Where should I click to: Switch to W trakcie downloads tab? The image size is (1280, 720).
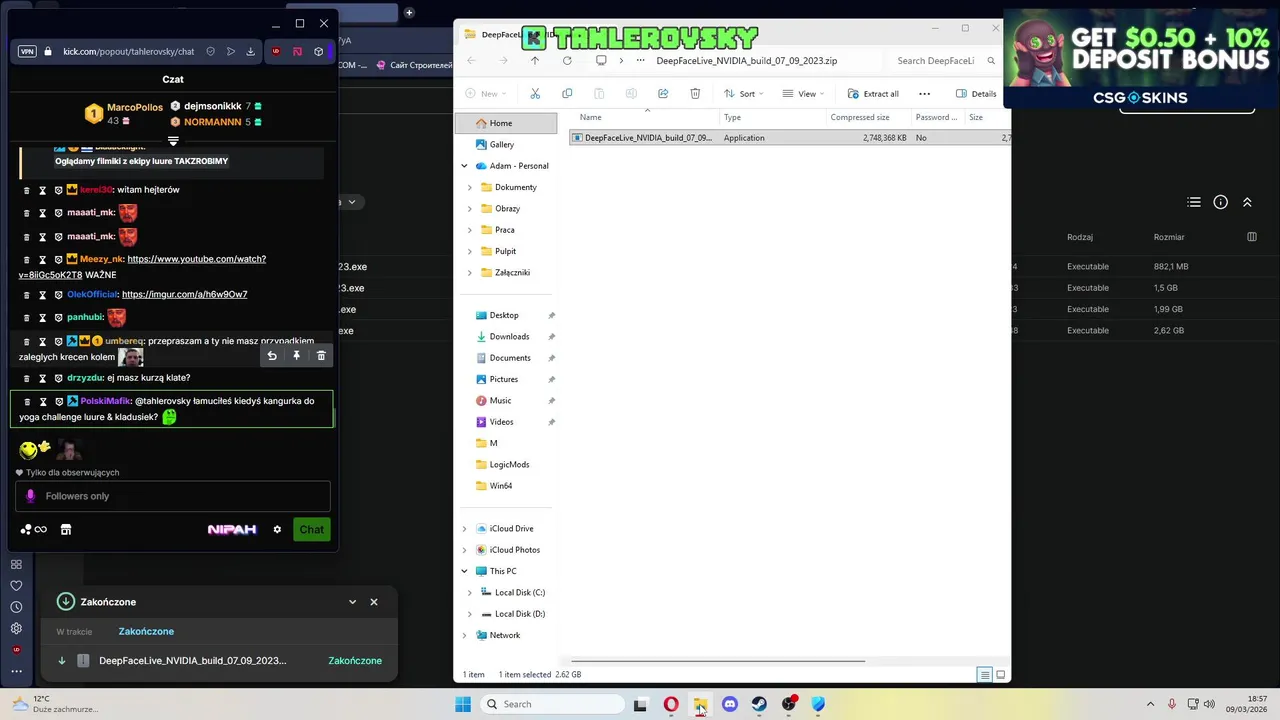(74, 632)
